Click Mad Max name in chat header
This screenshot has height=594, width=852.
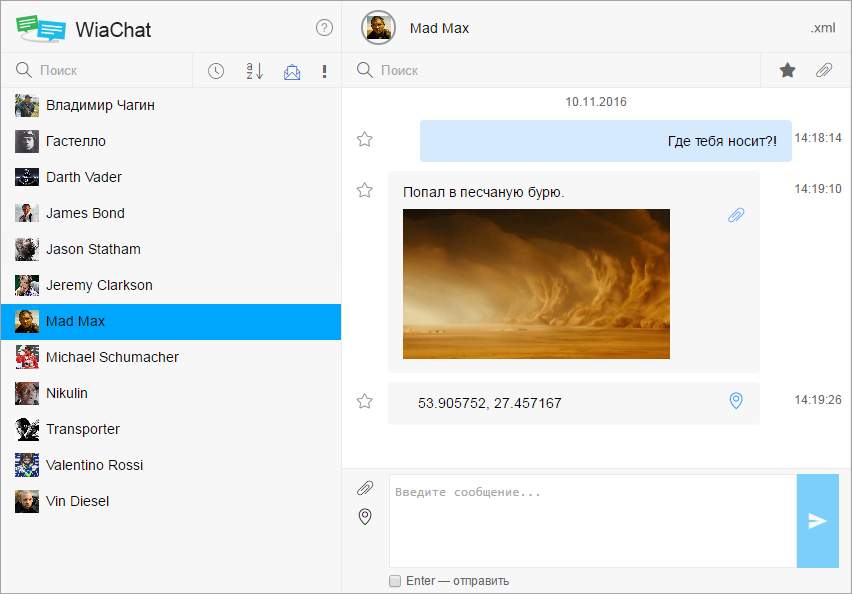click(x=439, y=28)
